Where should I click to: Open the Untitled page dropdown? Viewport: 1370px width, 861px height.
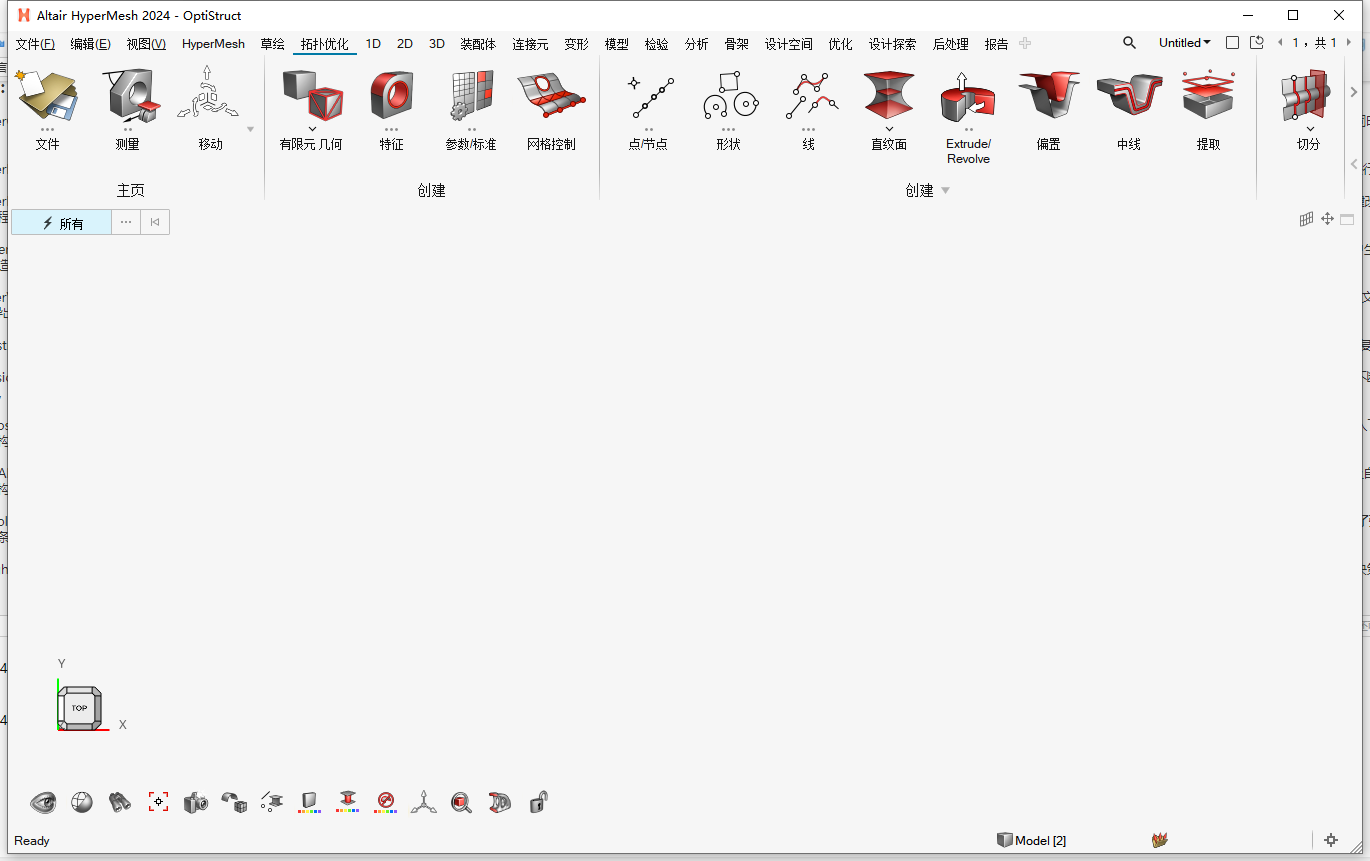point(1184,43)
